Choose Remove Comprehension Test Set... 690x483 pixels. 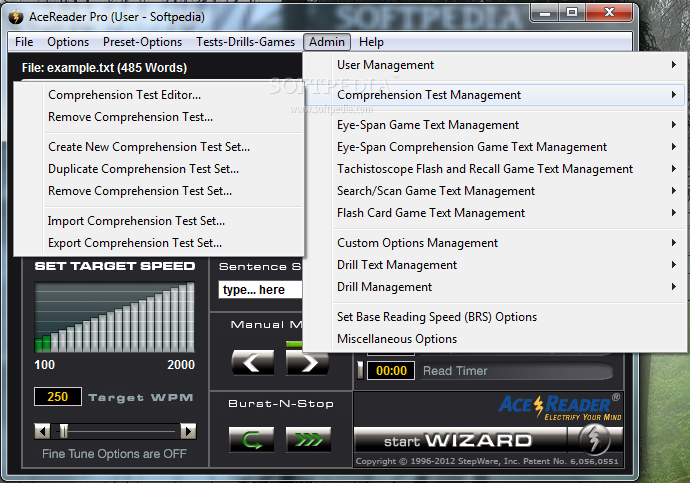[x=159, y=191]
